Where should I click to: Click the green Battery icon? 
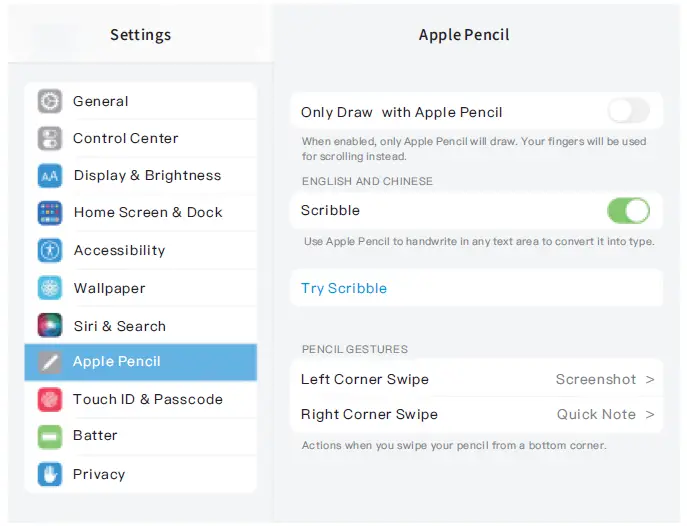click(50, 436)
